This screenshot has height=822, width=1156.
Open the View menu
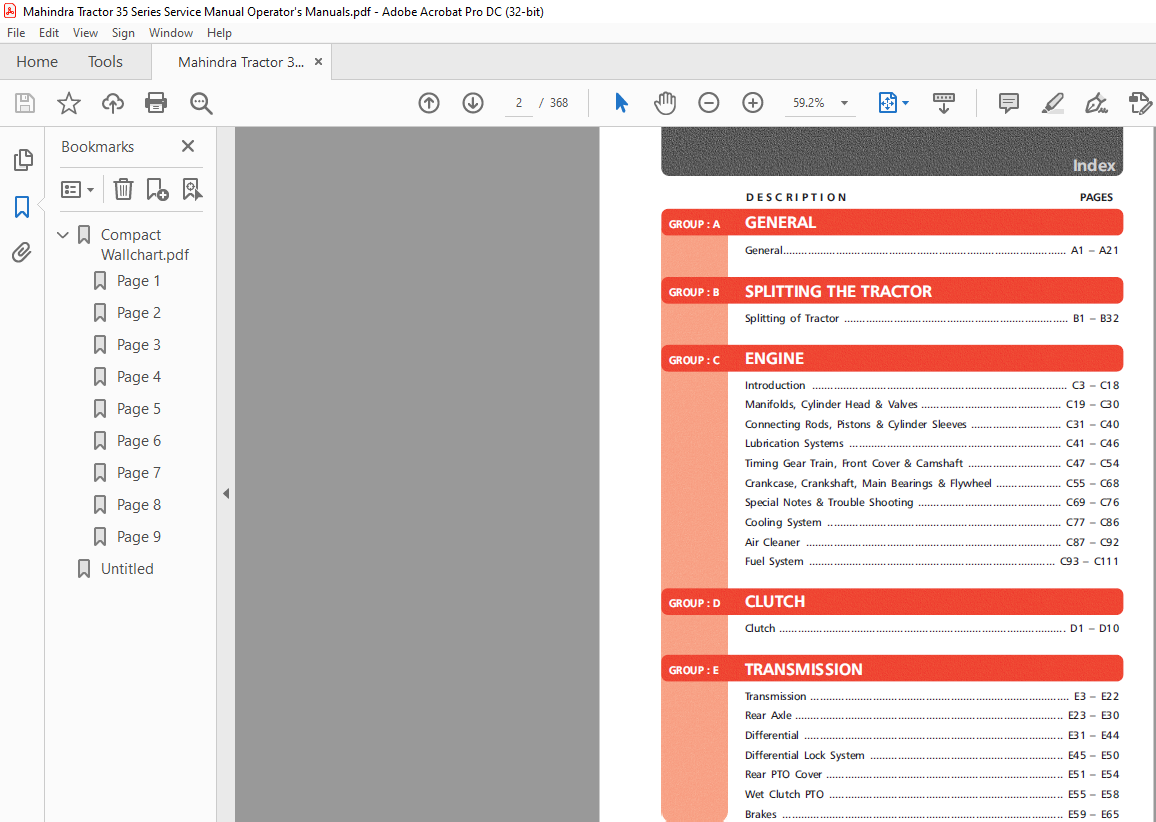pyautogui.click(x=85, y=32)
